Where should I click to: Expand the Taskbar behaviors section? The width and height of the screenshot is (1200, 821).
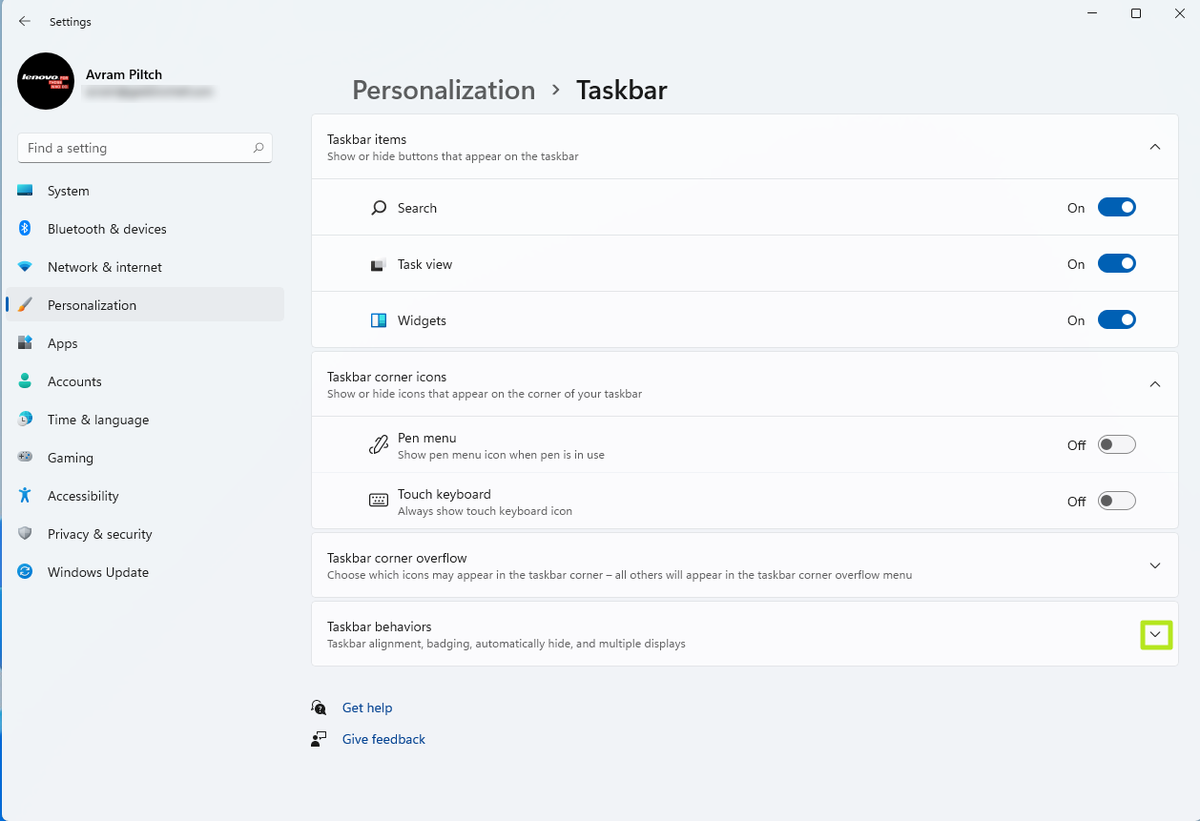tap(1156, 634)
